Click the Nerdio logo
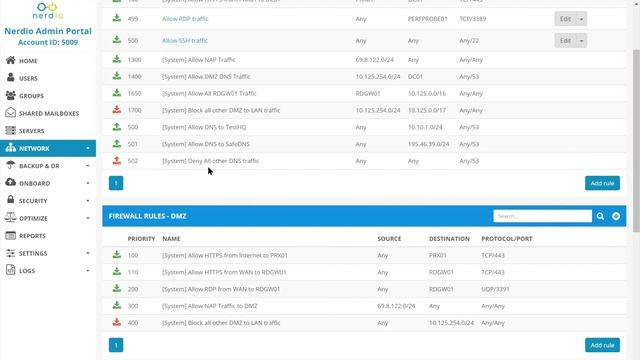Viewport: 640px width, 360px height. [48, 11]
